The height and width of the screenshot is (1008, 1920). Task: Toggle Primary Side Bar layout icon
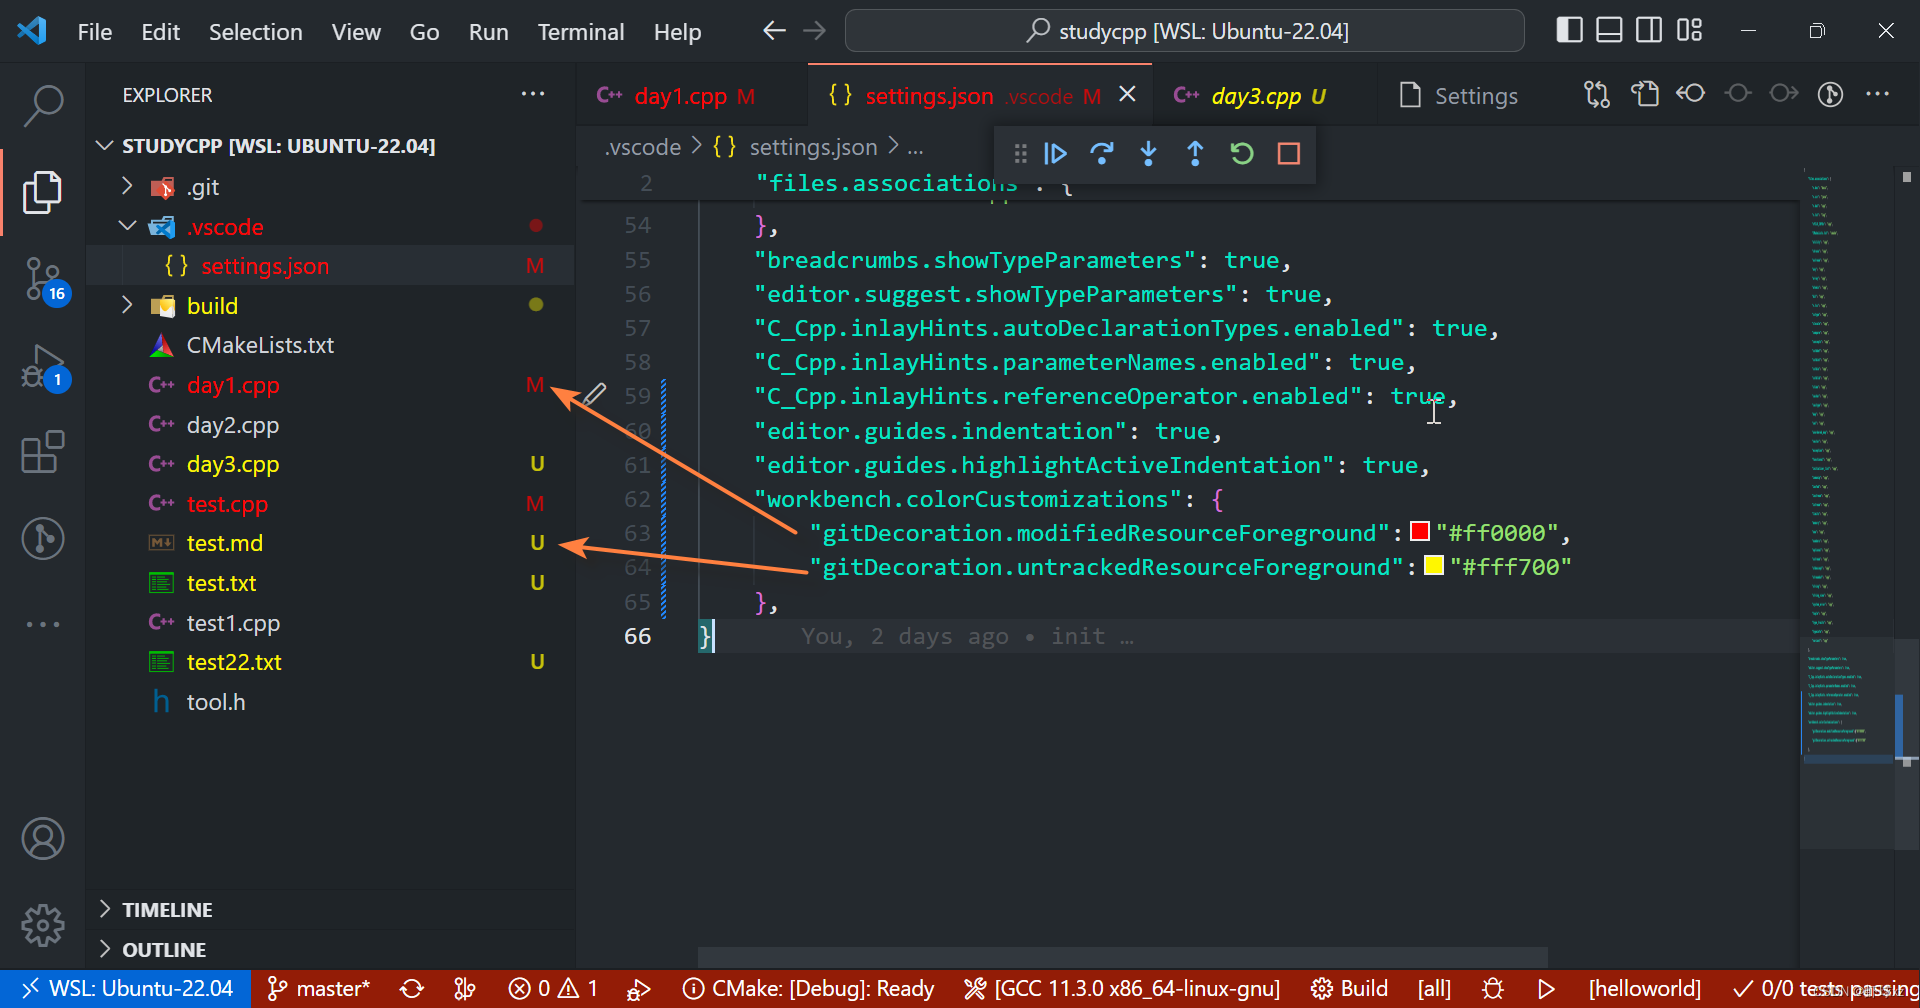(x=1570, y=31)
